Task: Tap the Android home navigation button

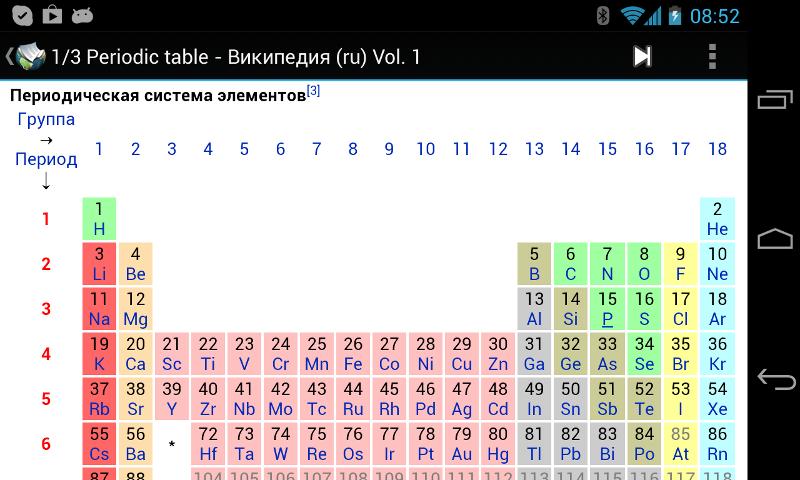Action: (776, 239)
